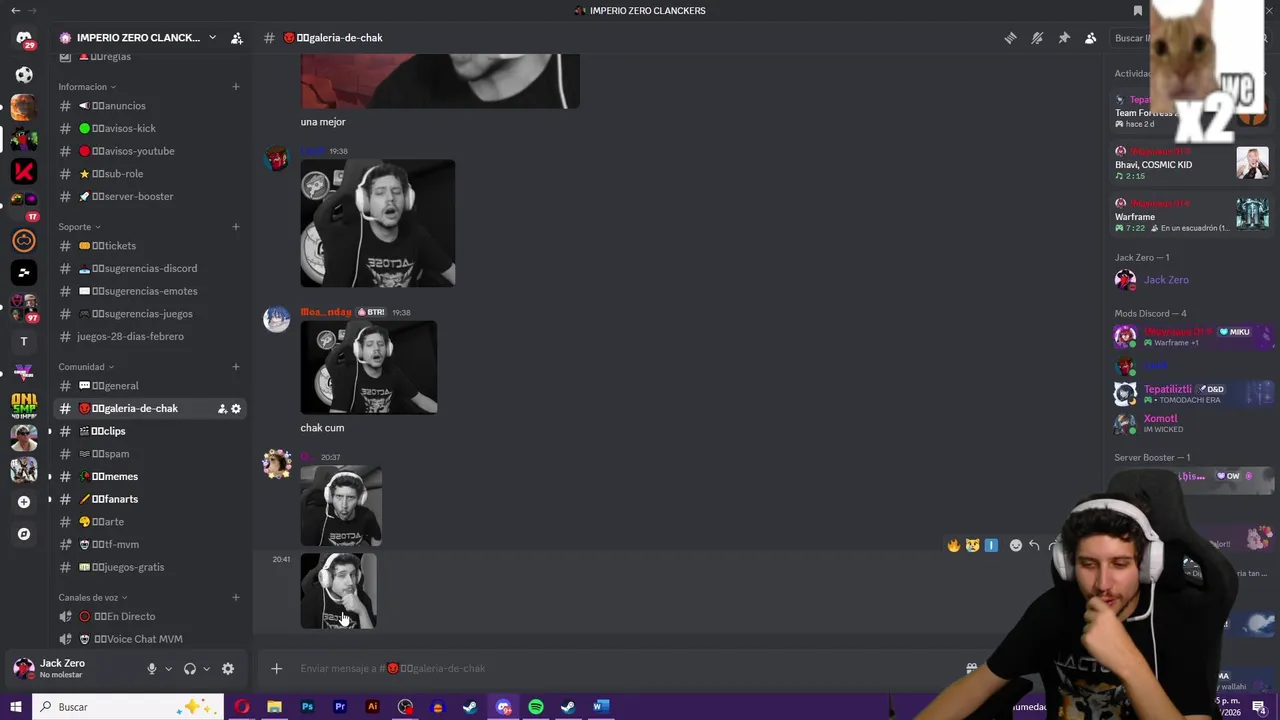Add channel plus next to Soporte
The height and width of the screenshot is (720, 1280).
(236, 227)
